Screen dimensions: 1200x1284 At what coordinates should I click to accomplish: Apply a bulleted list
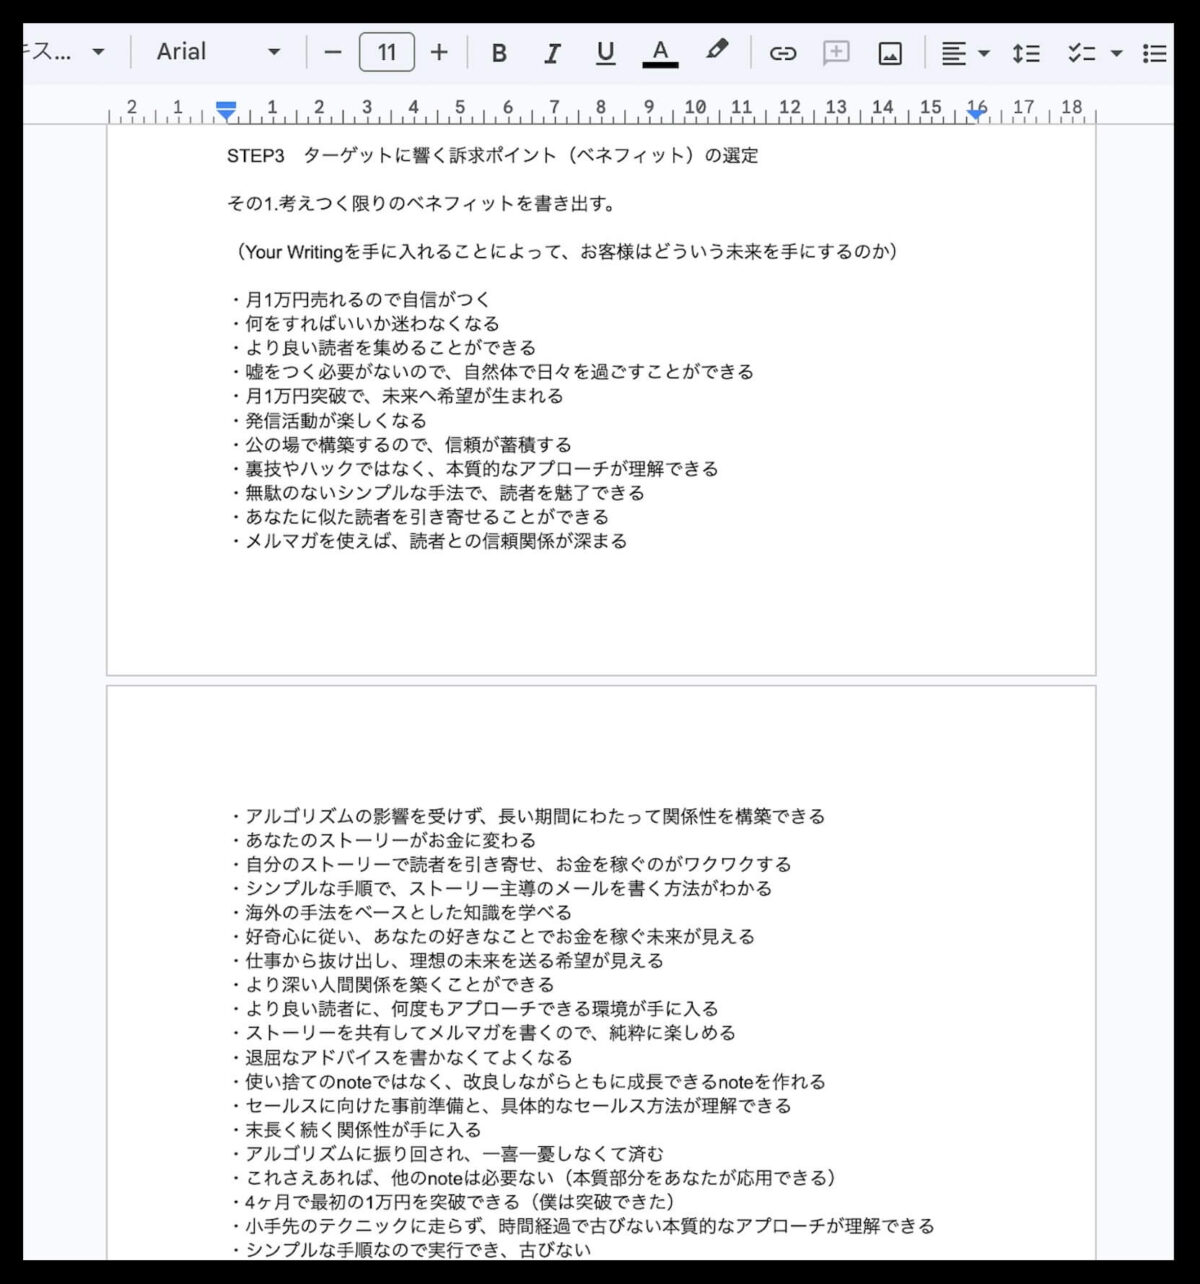(x=1155, y=52)
